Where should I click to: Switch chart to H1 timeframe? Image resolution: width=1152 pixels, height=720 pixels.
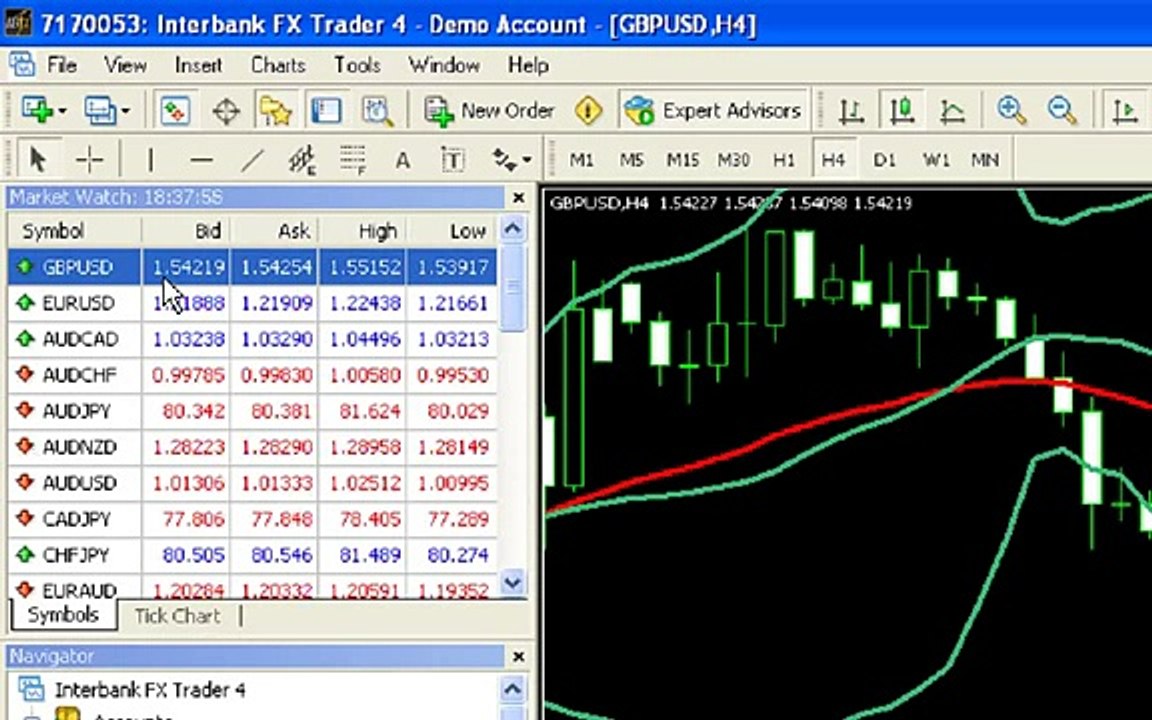pyautogui.click(x=784, y=159)
